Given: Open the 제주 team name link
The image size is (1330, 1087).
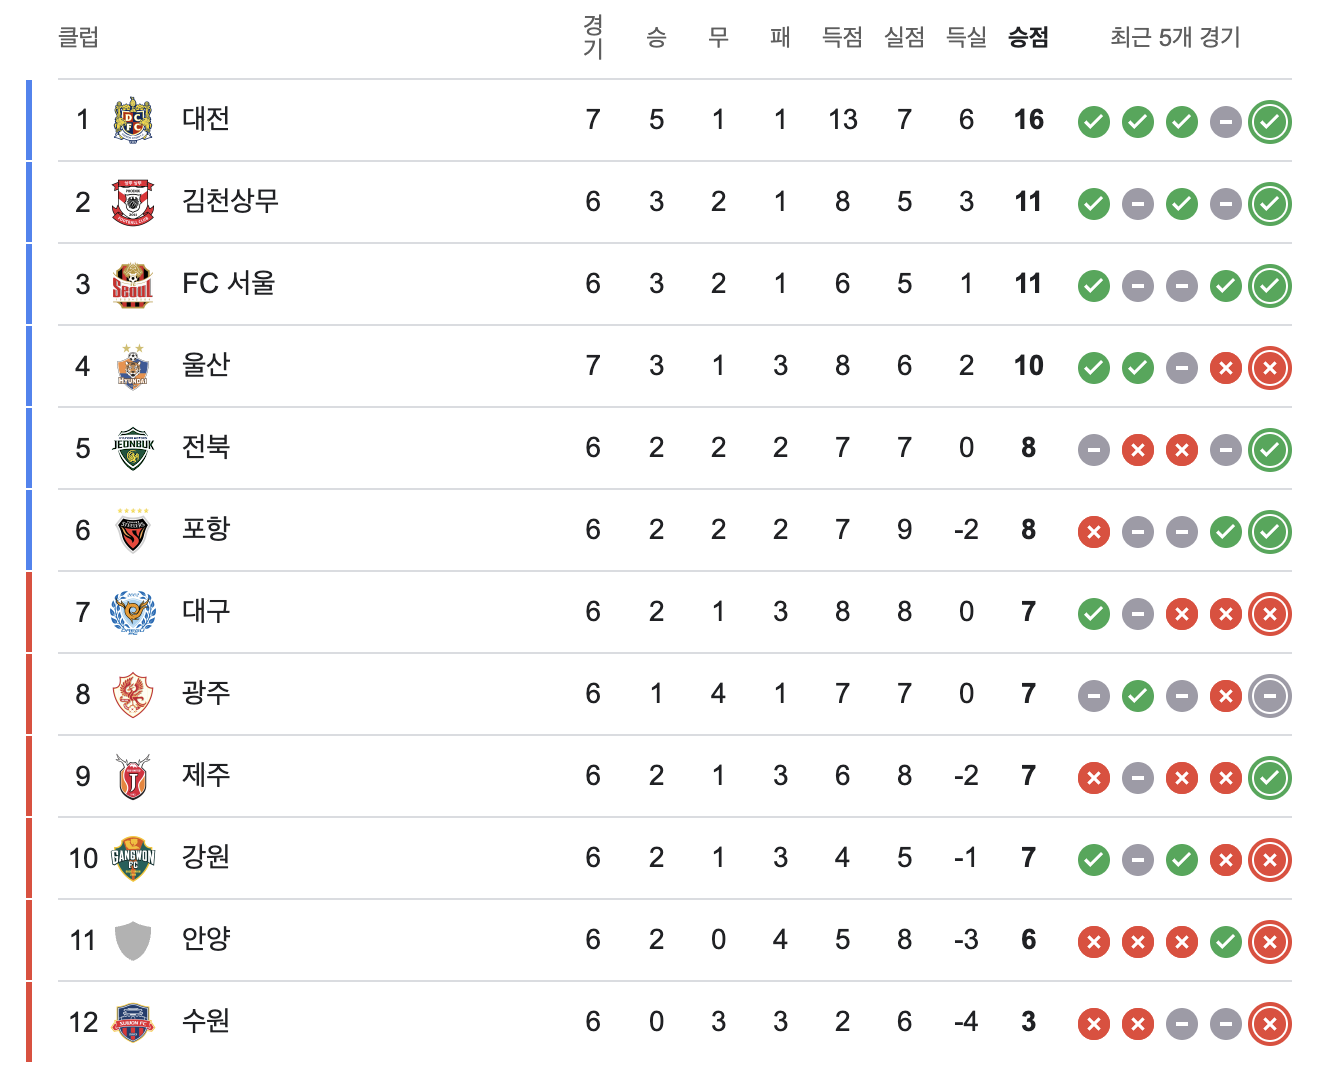Looking at the screenshot, I should [x=206, y=774].
